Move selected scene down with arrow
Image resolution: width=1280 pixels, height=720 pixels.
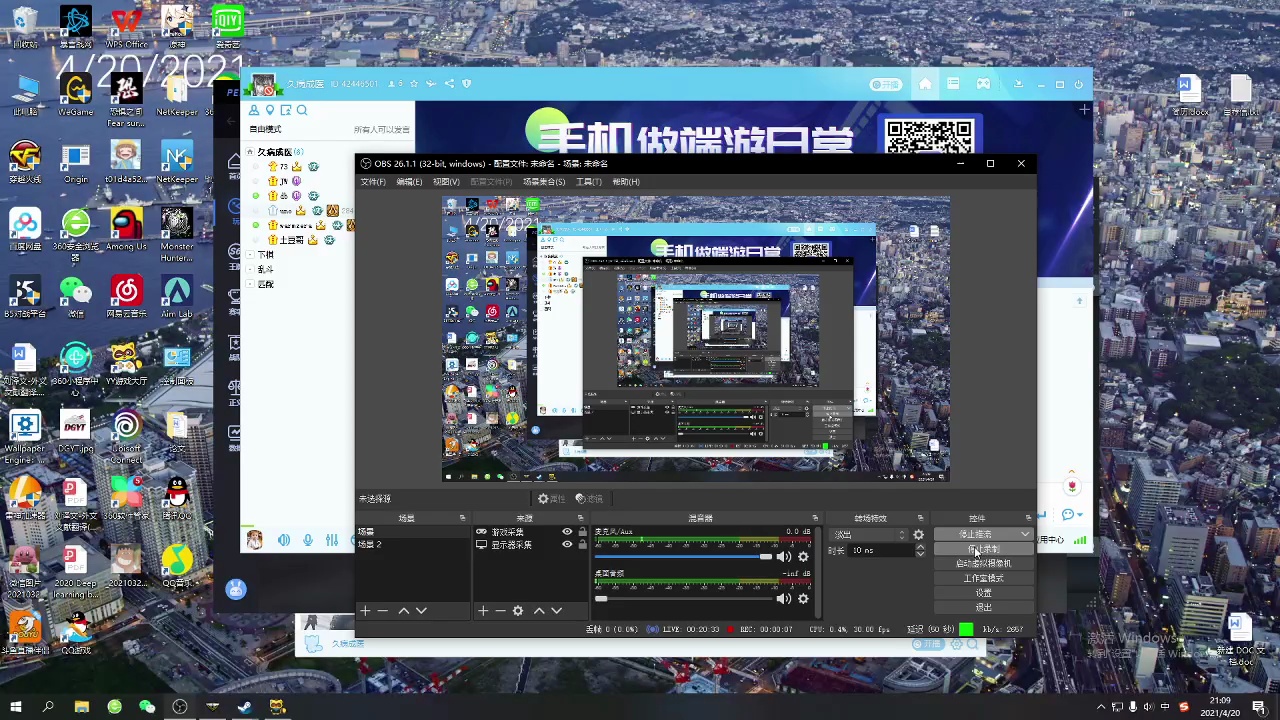pyautogui.click(x=421, y=611)
